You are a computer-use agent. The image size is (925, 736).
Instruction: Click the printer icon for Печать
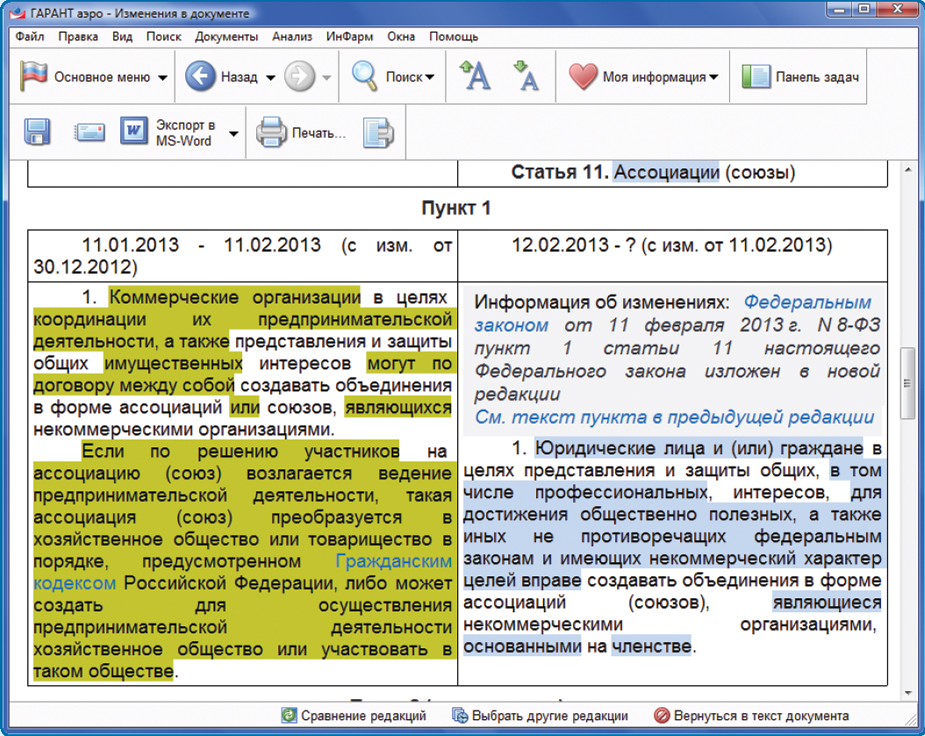point(271,131)
